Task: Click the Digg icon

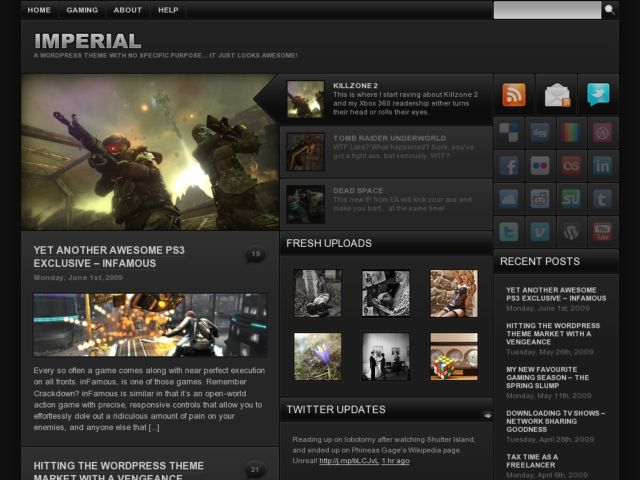Action: (x=540, y=133)
